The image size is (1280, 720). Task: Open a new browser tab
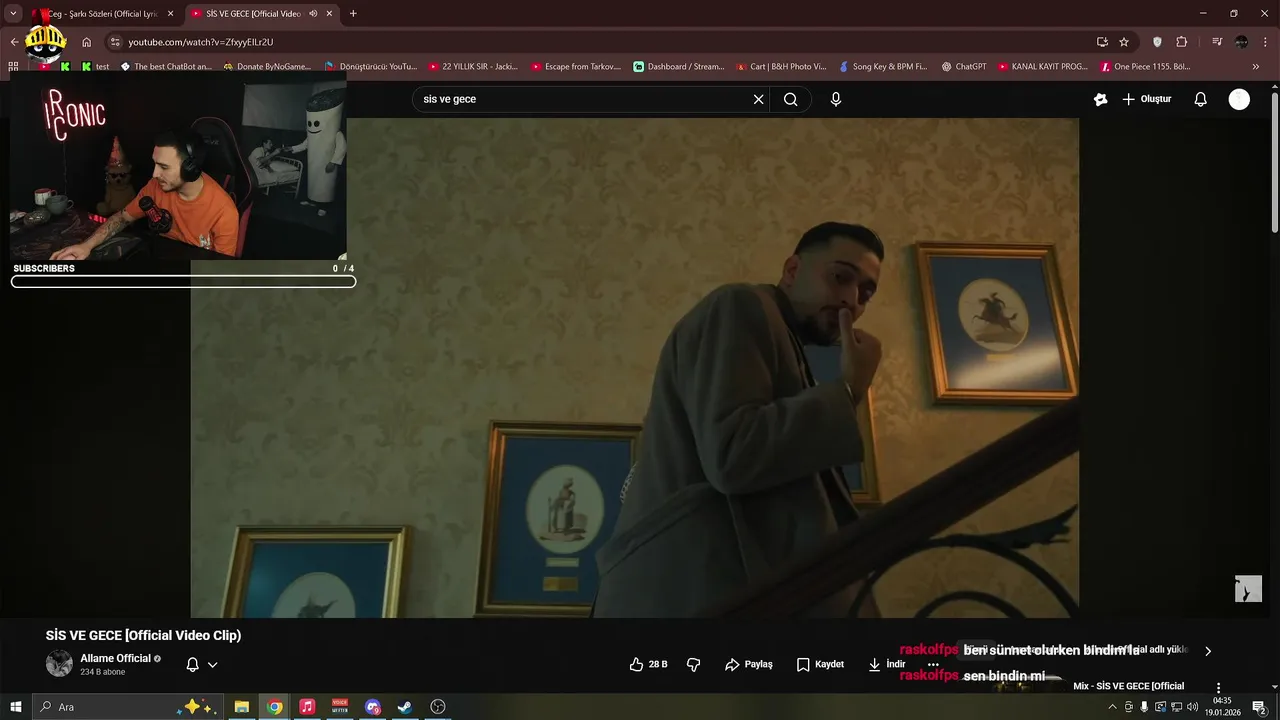353,14
